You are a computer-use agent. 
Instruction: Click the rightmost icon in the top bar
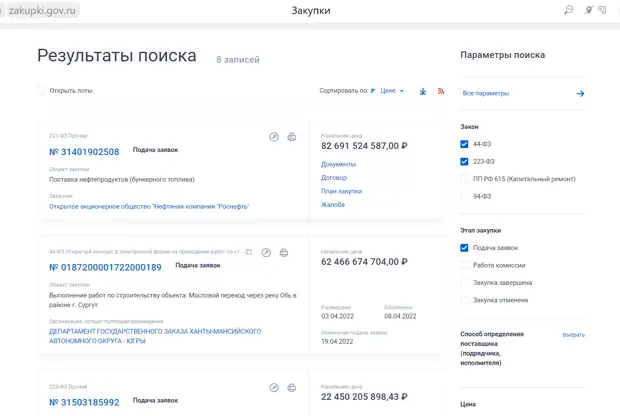pyautogui.click(x=602, y=10)
